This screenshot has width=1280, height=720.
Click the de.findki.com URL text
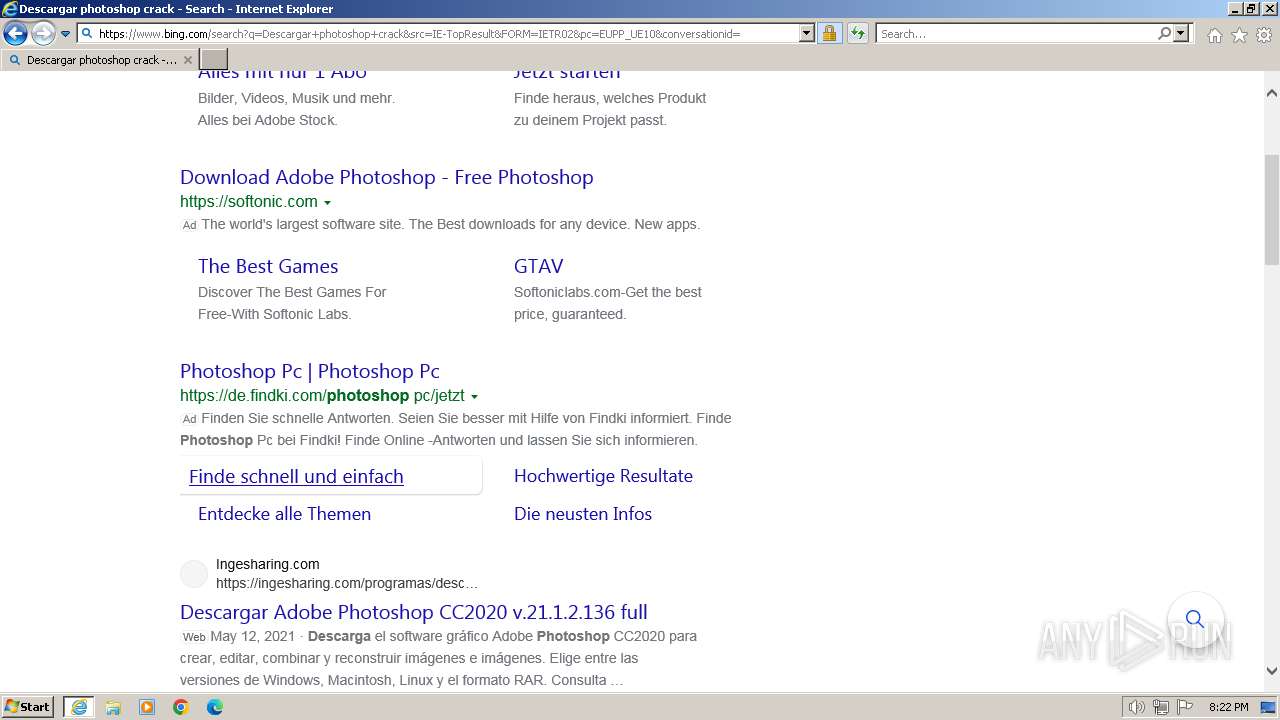(322, 395)
